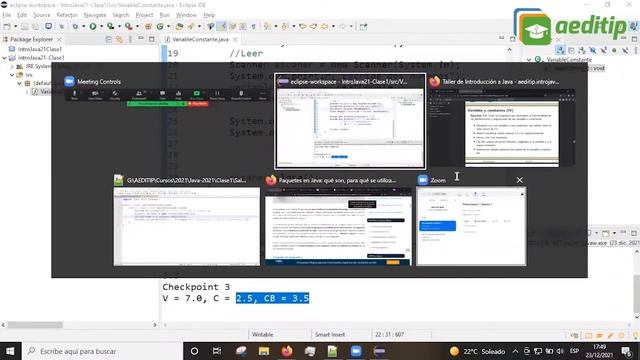640x360 pixels.
Task: Open the New file icon dropdown arrow
Action: 16,27
